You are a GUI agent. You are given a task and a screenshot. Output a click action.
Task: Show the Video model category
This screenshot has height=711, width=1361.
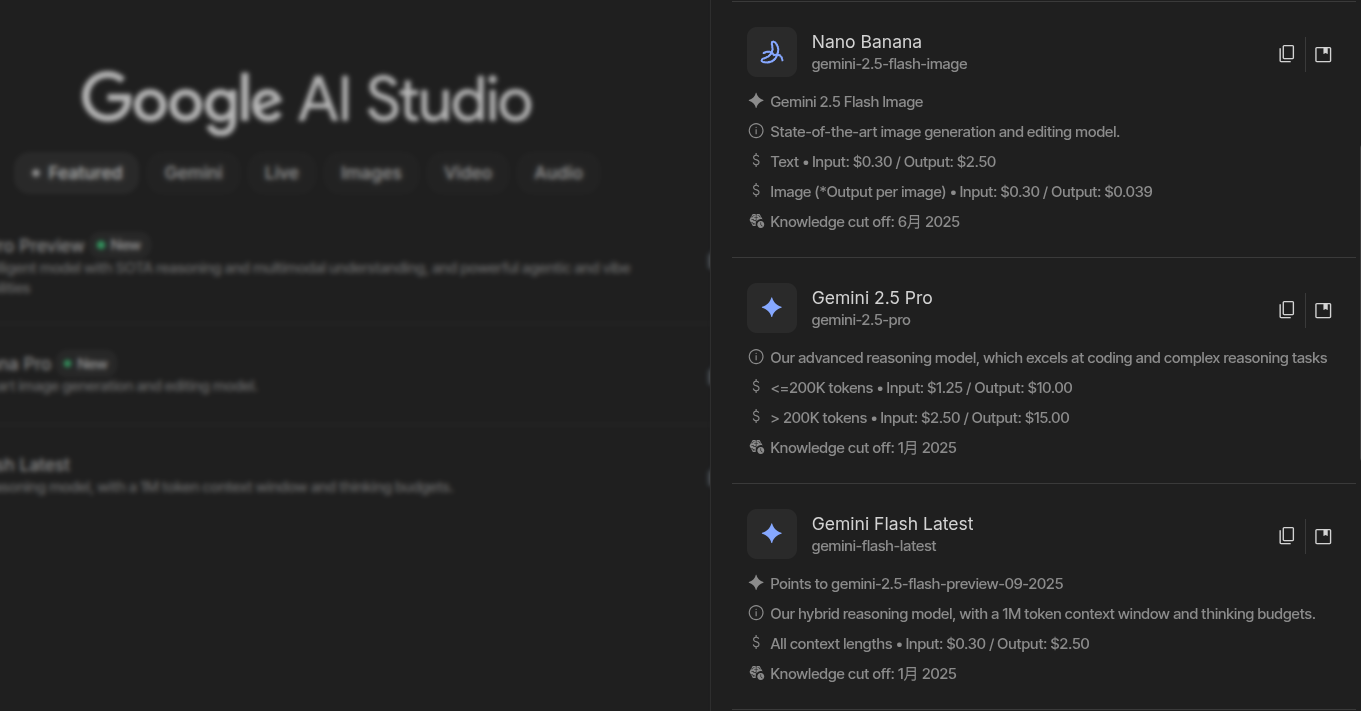(x=467, y=173)
